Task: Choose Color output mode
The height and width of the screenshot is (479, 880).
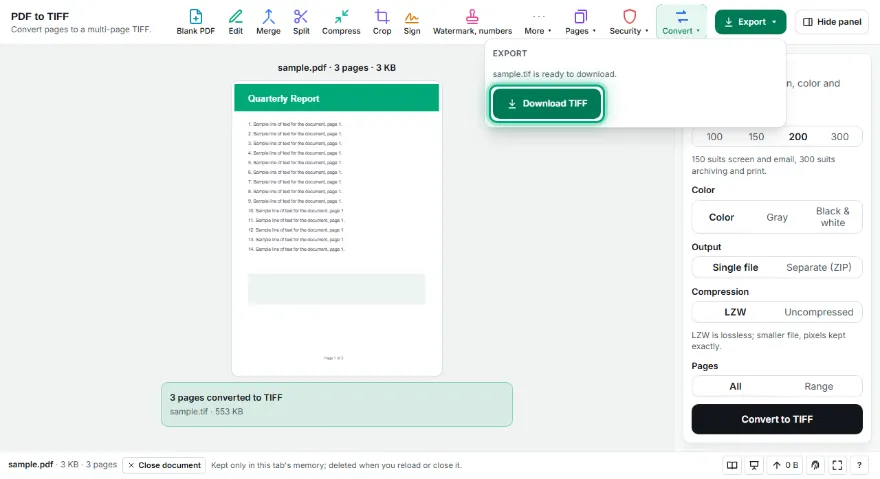Action: pyautogui.click(x=721, y=217)
